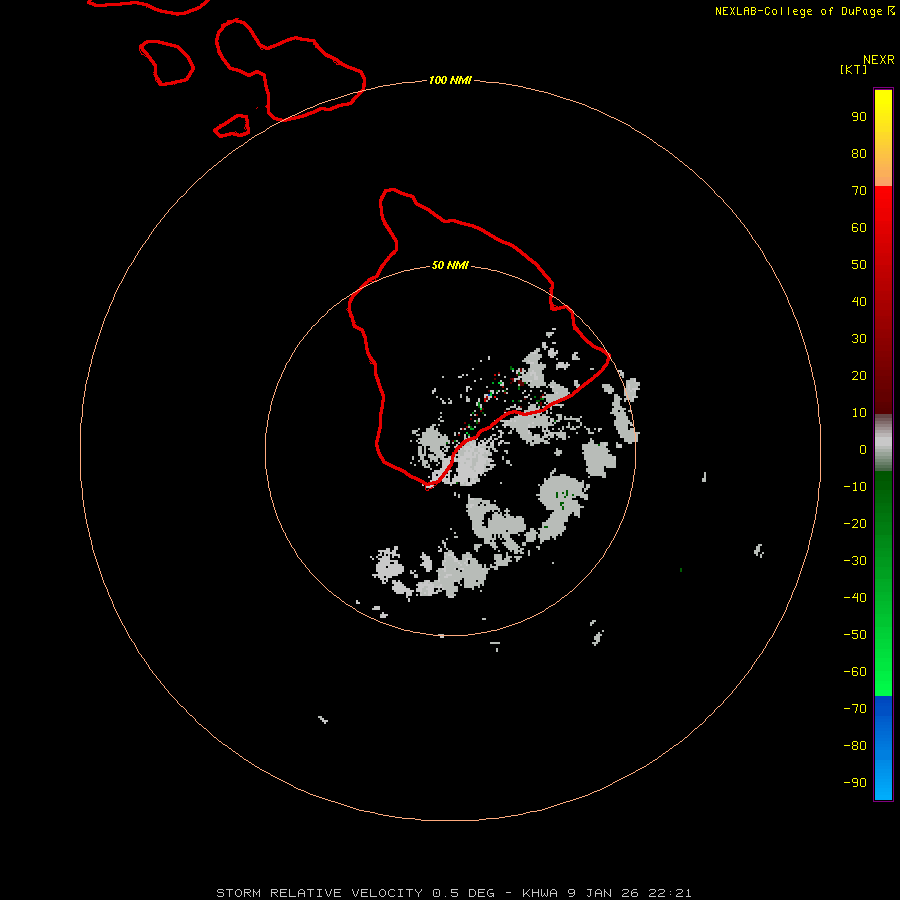Click the 0 value on the velocity scale

click(863, 449)
